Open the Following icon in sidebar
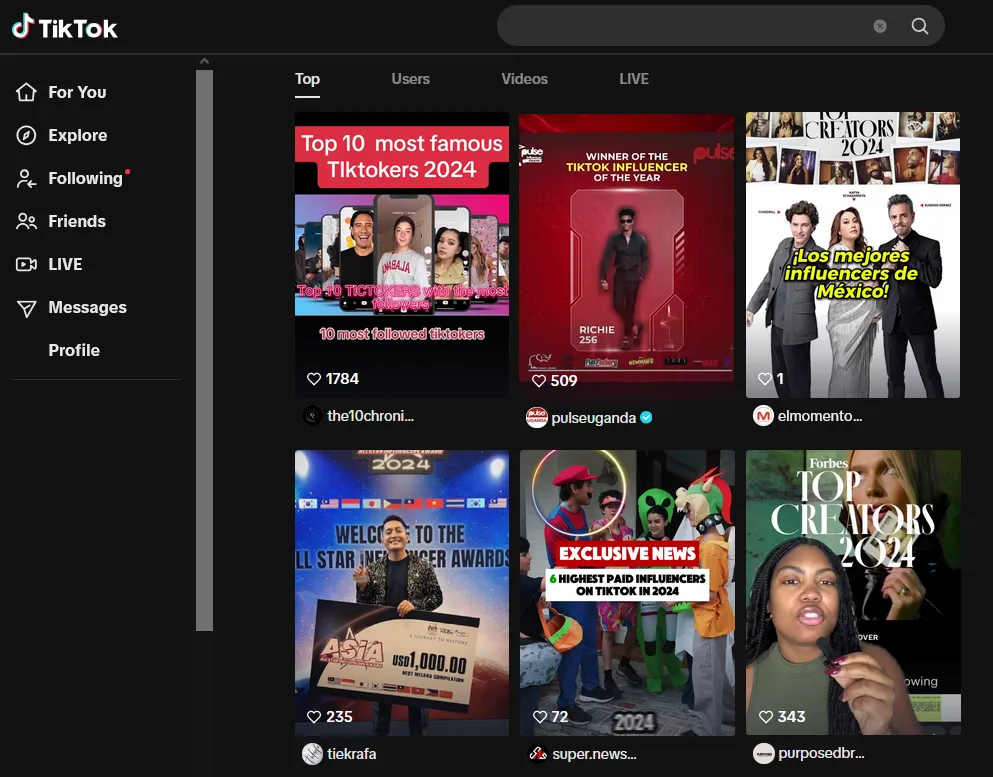Image resolution: width=993 pixels, height=777 pixels. [x=27, y=178]
